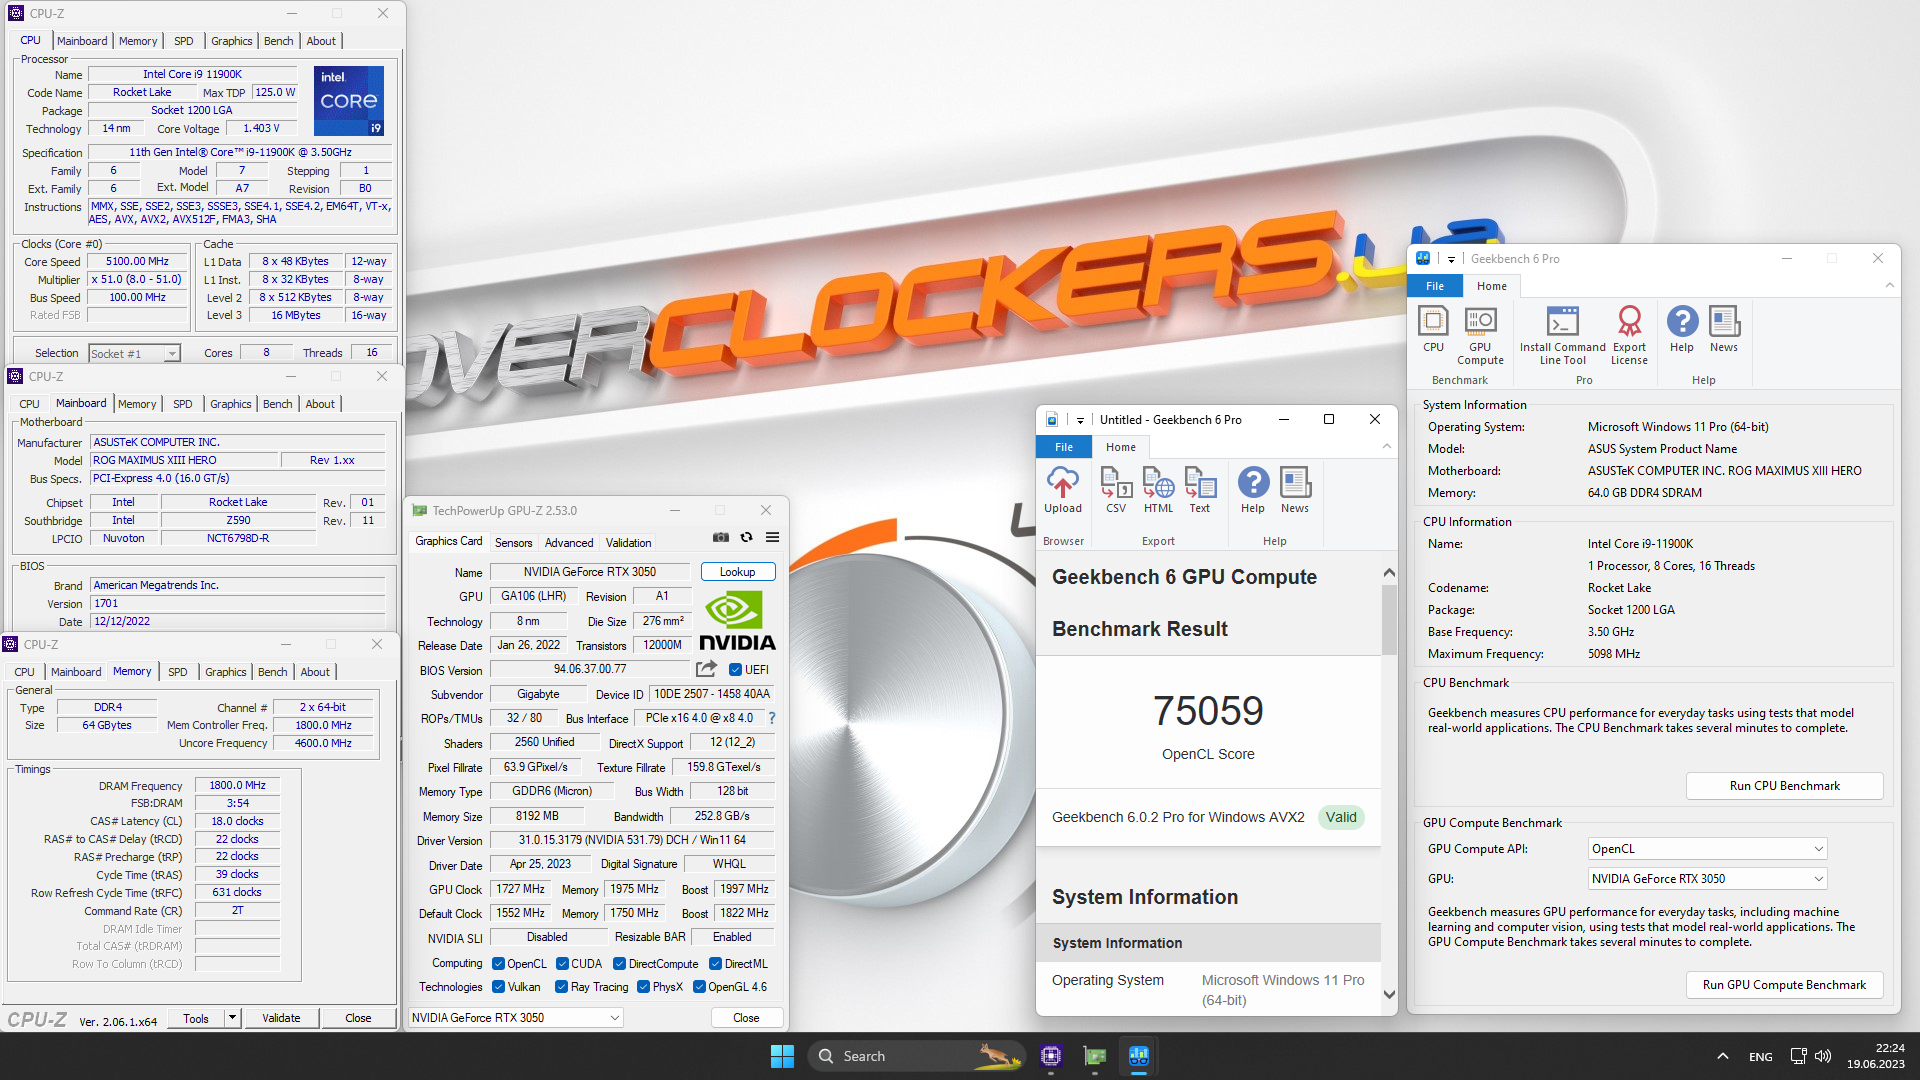Click the CPU-Z taskbar icon
This screenshot has height=1080, width=1920.
pyautogui.click(x=1050, y=1056)
